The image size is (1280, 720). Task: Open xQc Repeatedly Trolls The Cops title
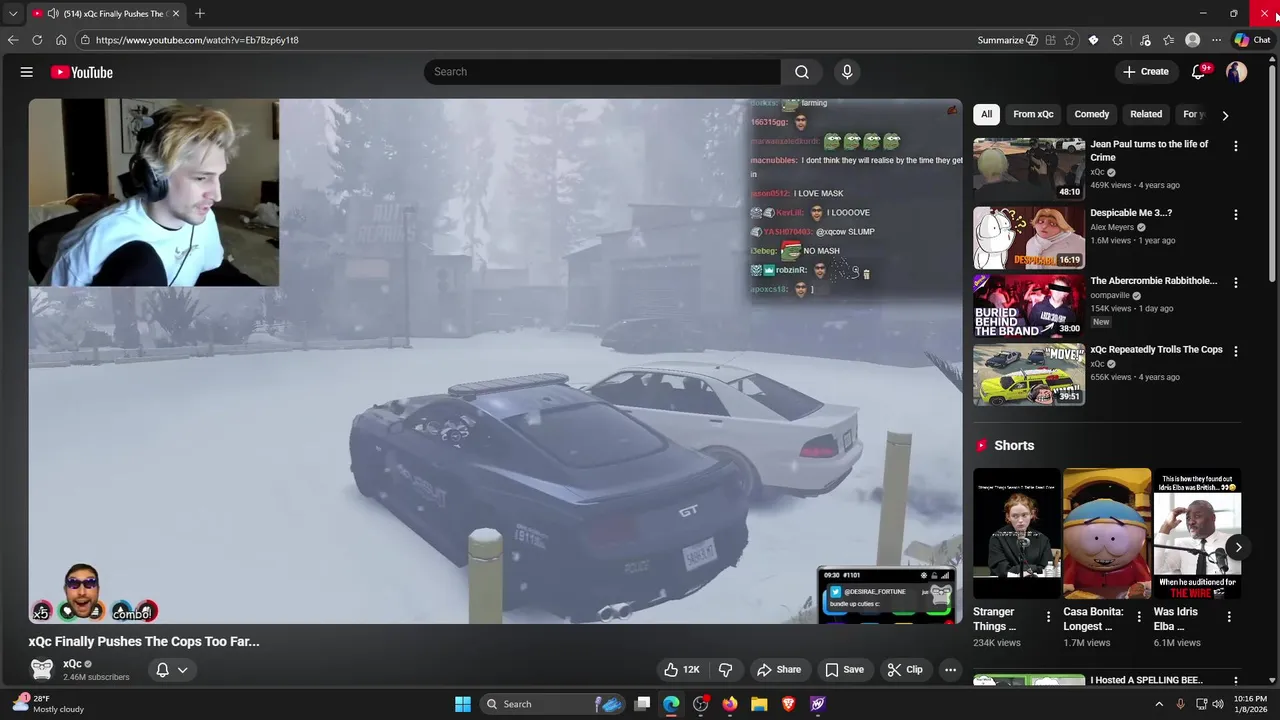tap(1156, 350)
